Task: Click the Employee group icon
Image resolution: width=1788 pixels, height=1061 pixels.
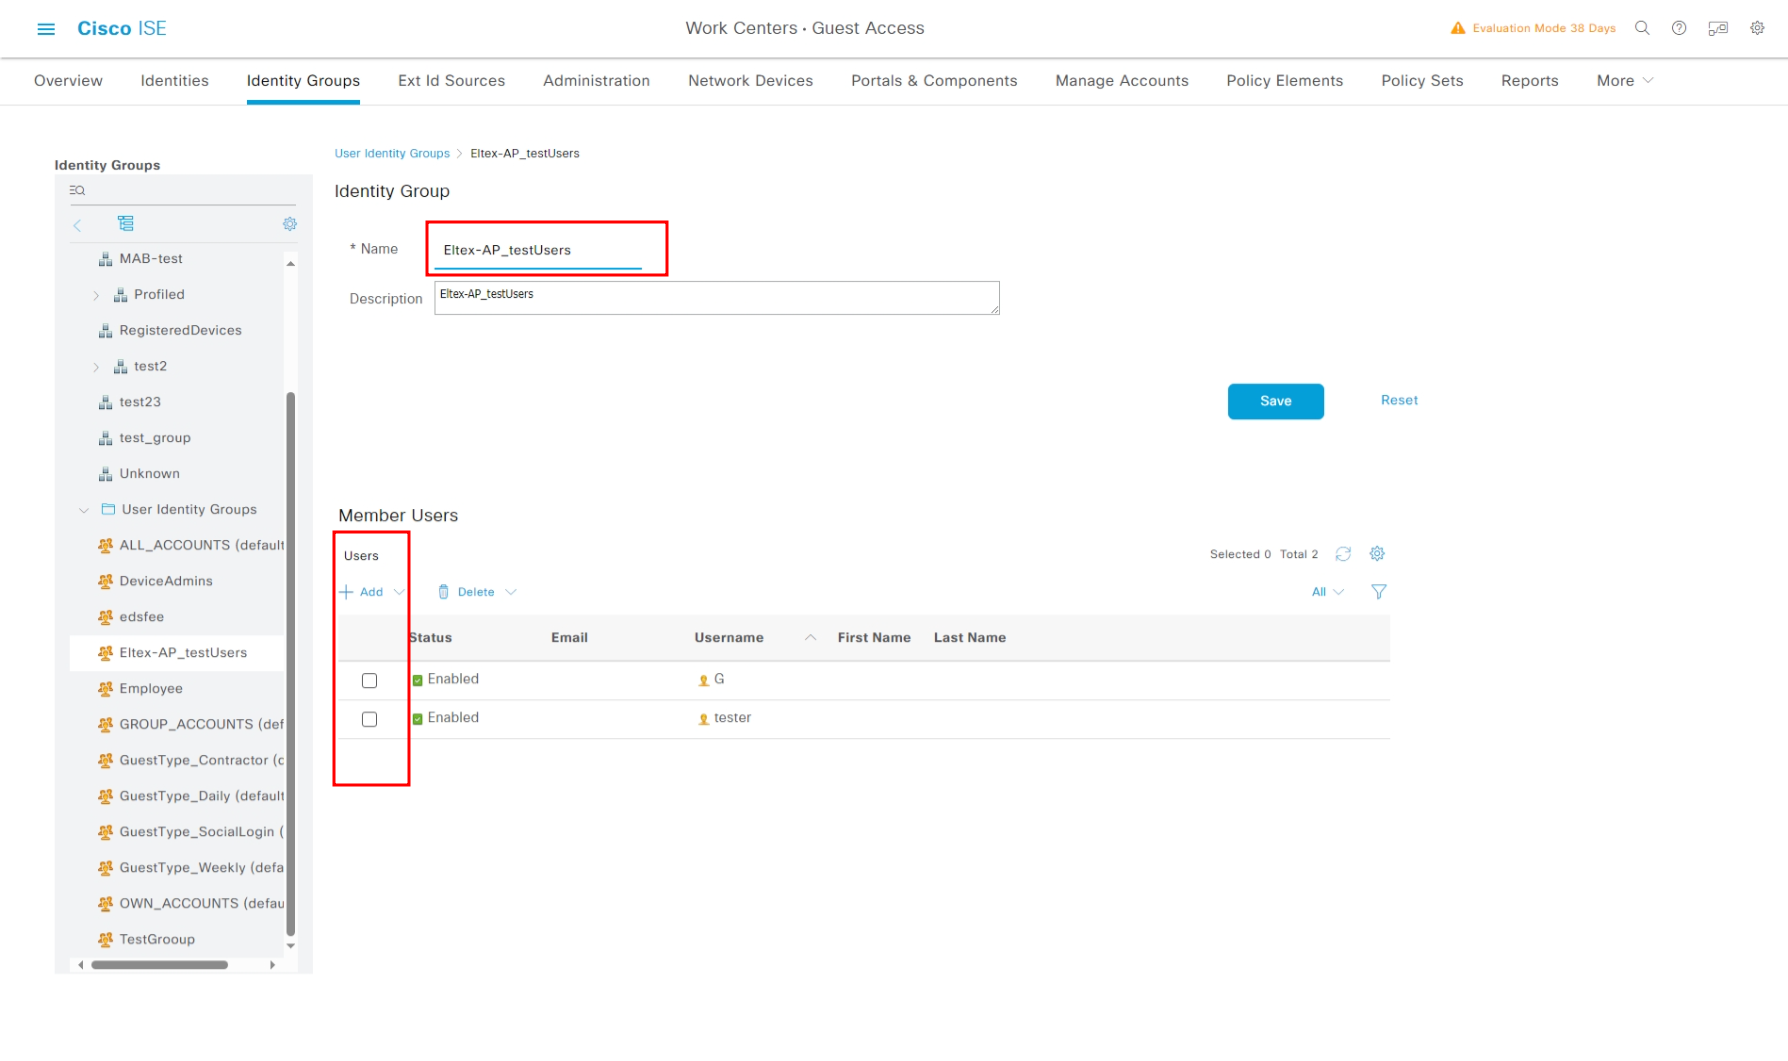Action: (x=106, y=689)
